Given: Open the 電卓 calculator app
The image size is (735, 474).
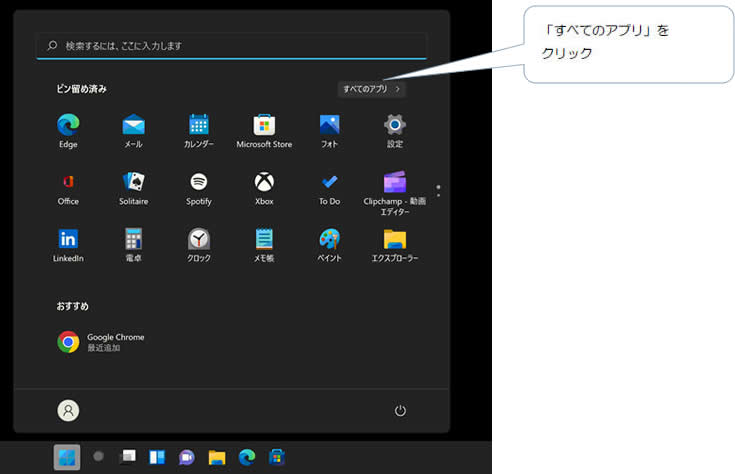Looking at the screenshot, I should [x=134, y=245].
